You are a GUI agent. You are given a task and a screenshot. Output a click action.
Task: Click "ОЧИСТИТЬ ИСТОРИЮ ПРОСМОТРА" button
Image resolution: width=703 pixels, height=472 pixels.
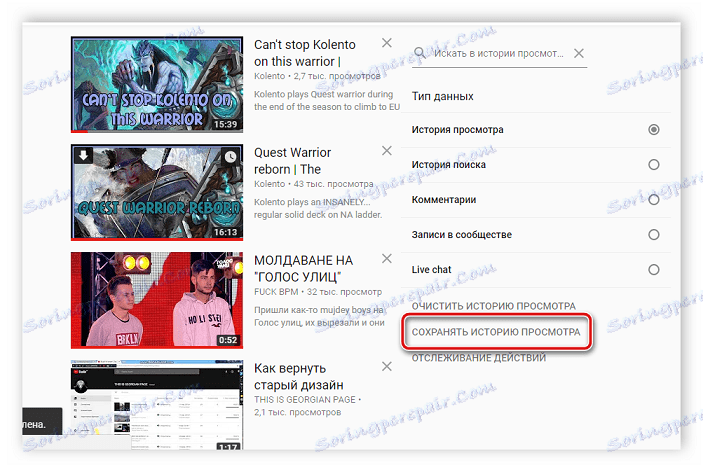click(x=494, y=306)
